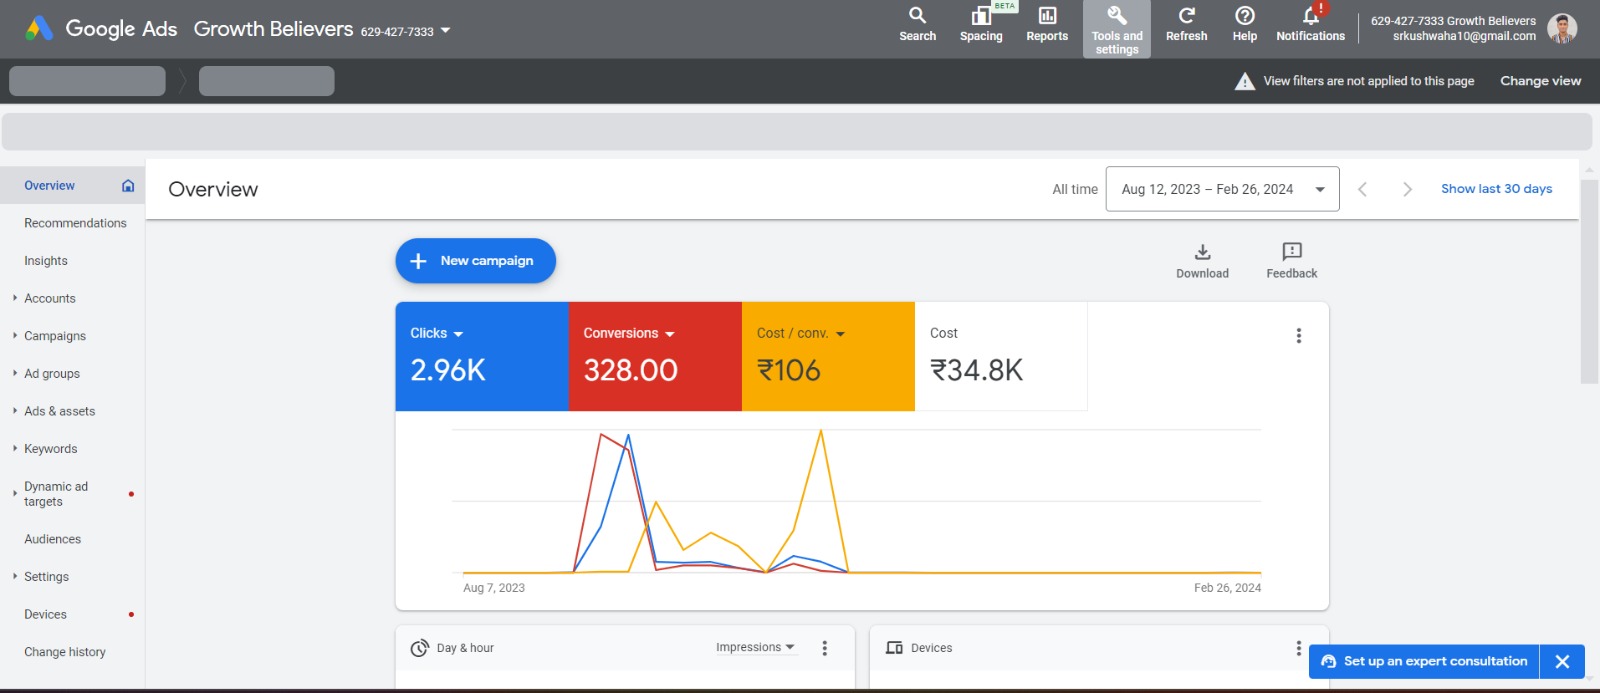
Task: Expand the Keywords sidebar section
Action: tap(50, 449)
